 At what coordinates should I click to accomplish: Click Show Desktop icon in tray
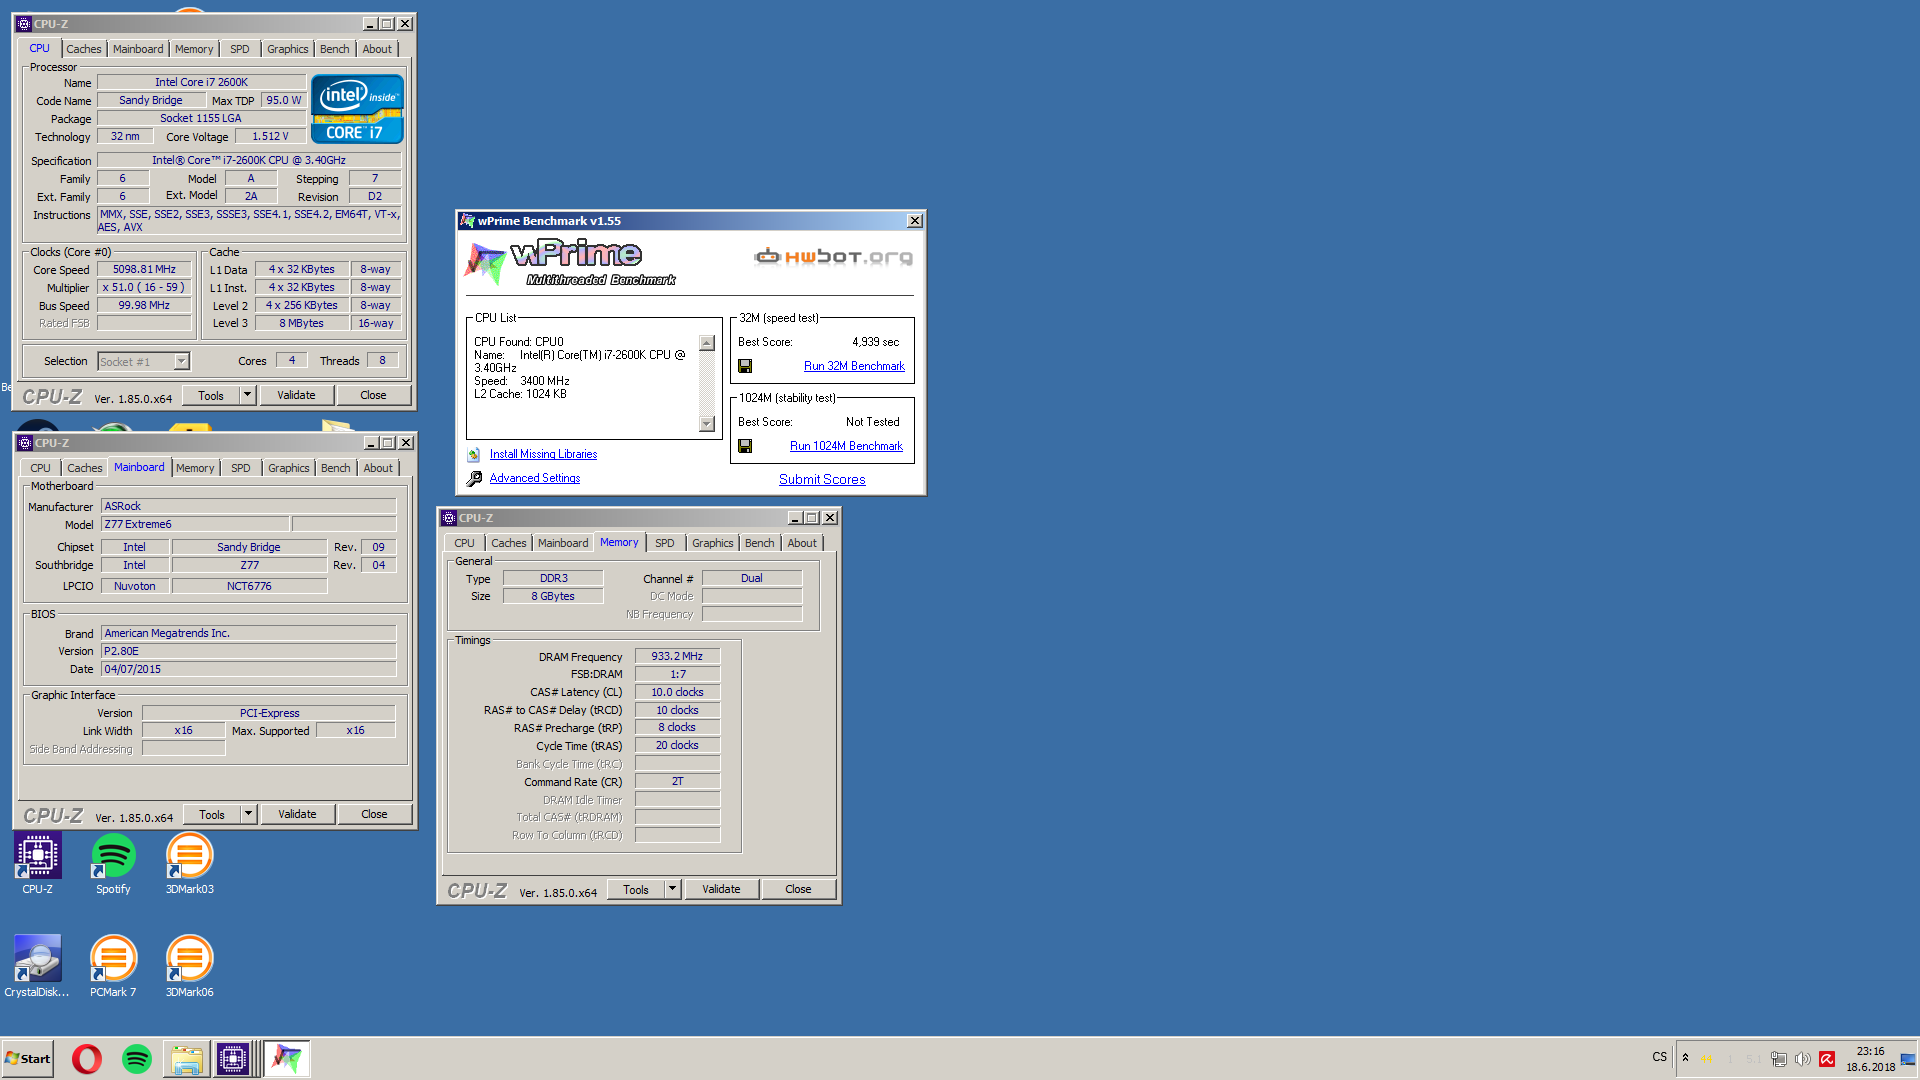1908,1060
